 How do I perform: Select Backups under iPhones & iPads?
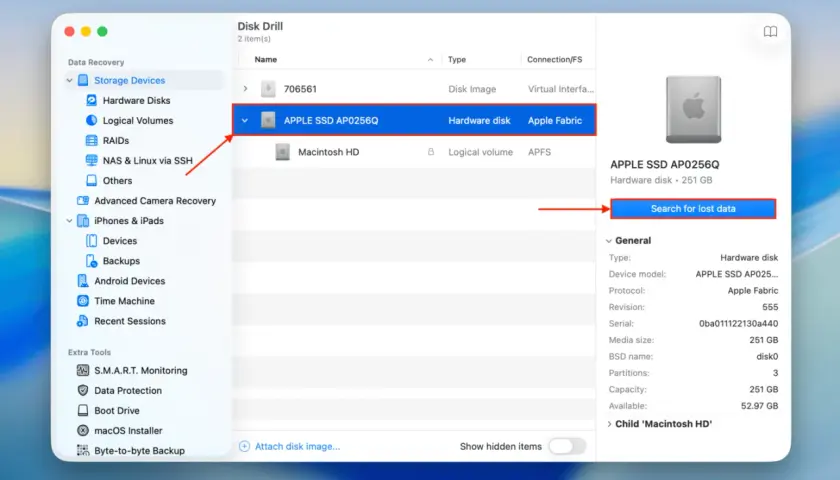pyautogui.click(x=121, y=261)
